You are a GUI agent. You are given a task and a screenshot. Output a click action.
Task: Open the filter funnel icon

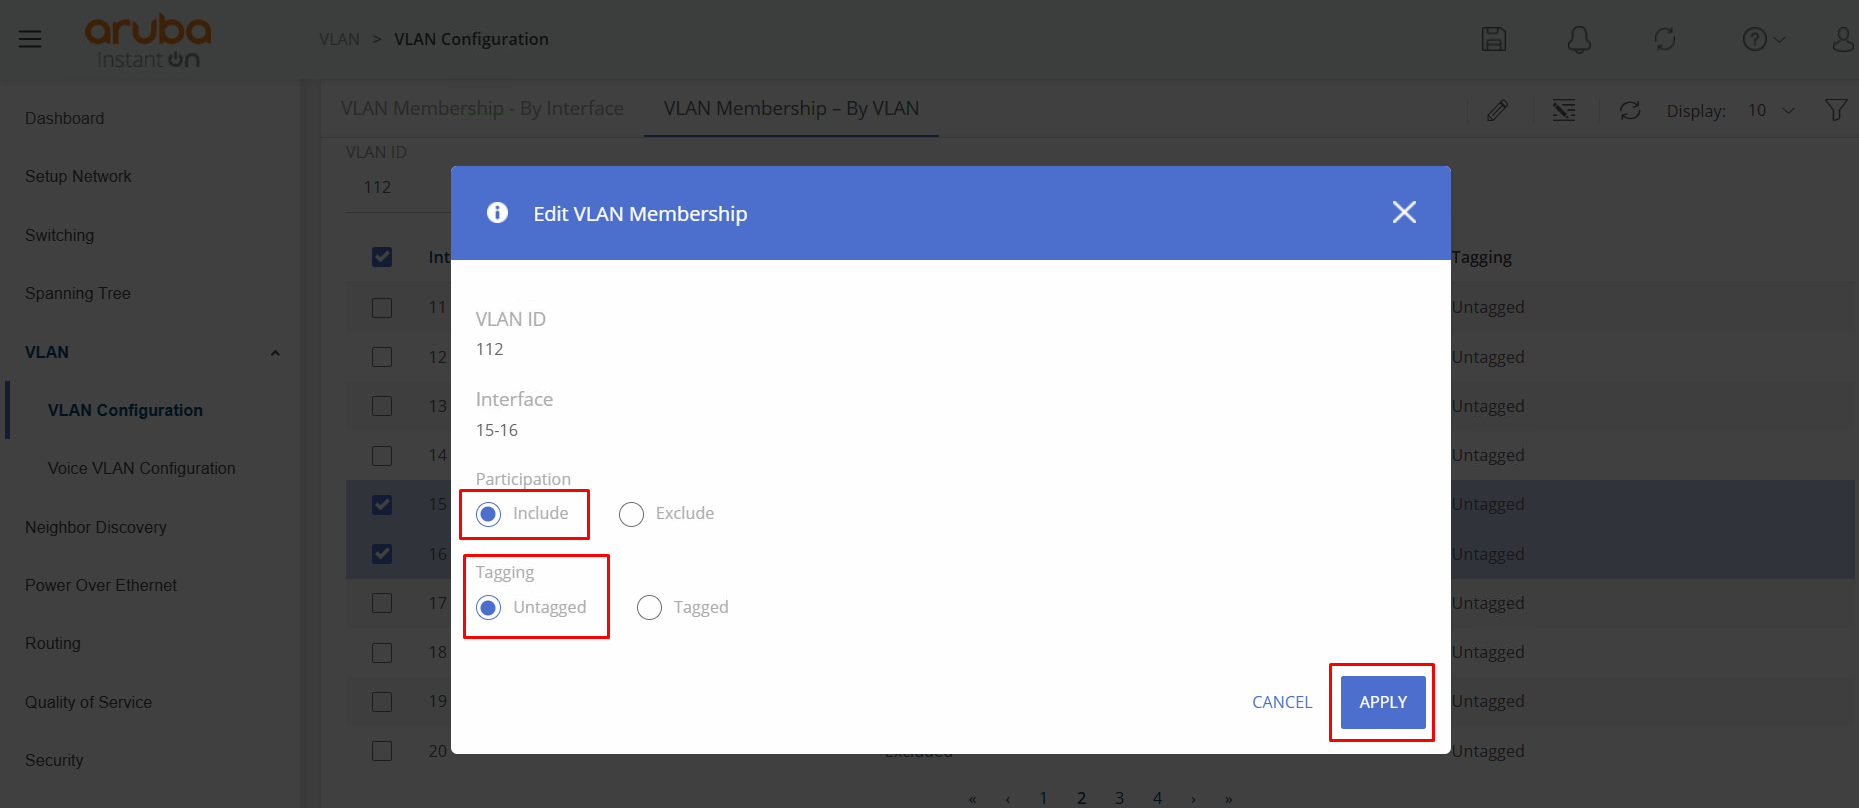point(1836,110)
